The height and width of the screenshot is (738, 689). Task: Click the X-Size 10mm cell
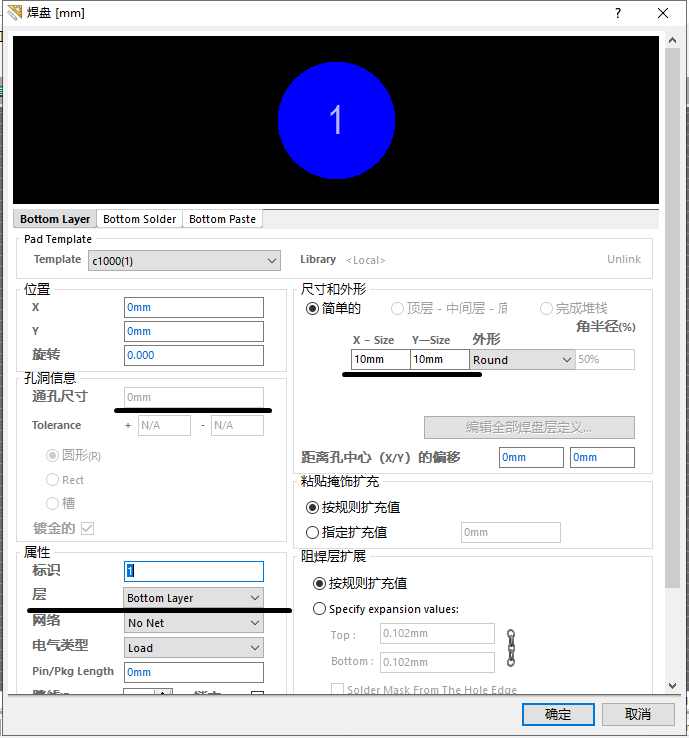pyautogui.click(x=381, y=360)
